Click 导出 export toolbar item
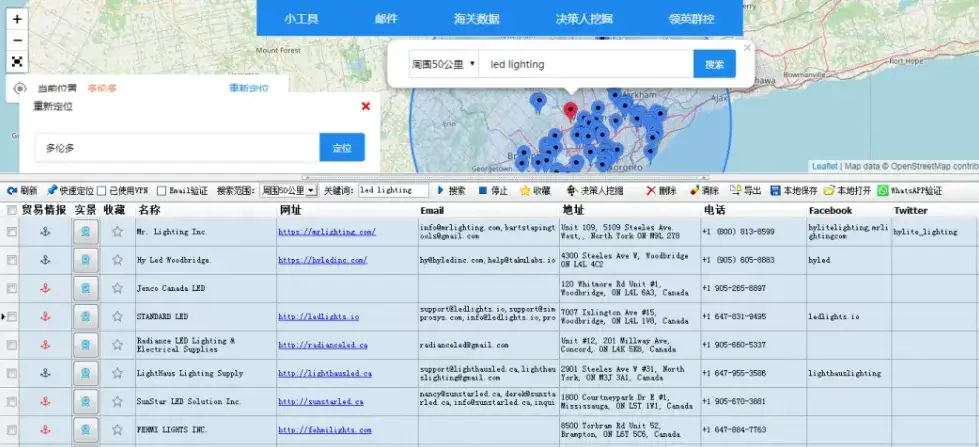Screen dimensions: 979x447 coord(745,190)
